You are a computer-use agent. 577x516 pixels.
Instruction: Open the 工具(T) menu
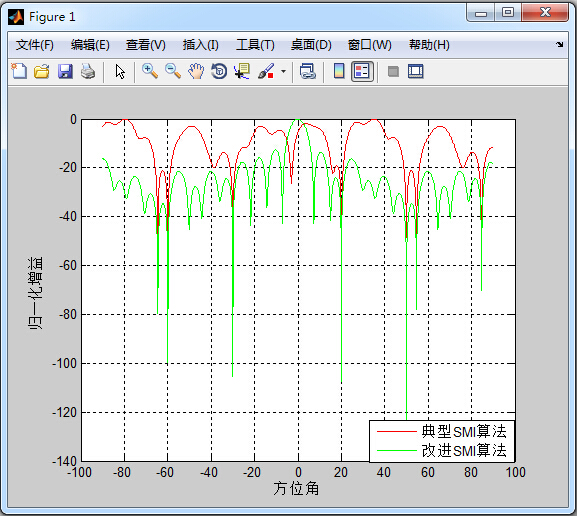point(255,45)
